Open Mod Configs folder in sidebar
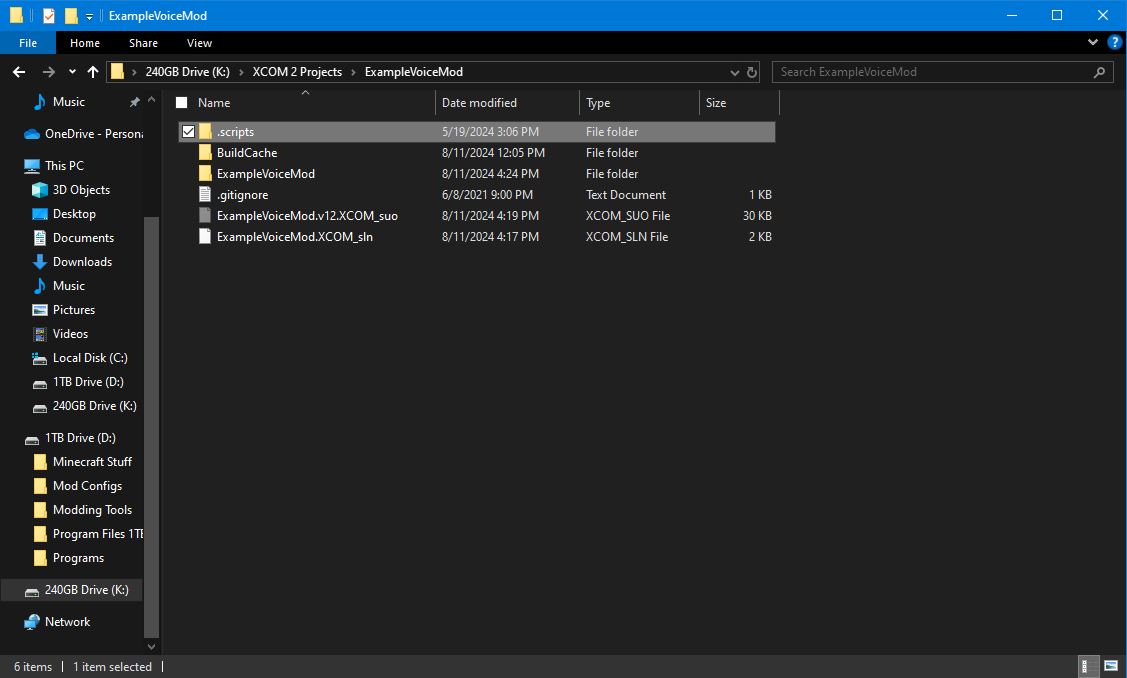 pyautogui.click(x=78, y=486)
